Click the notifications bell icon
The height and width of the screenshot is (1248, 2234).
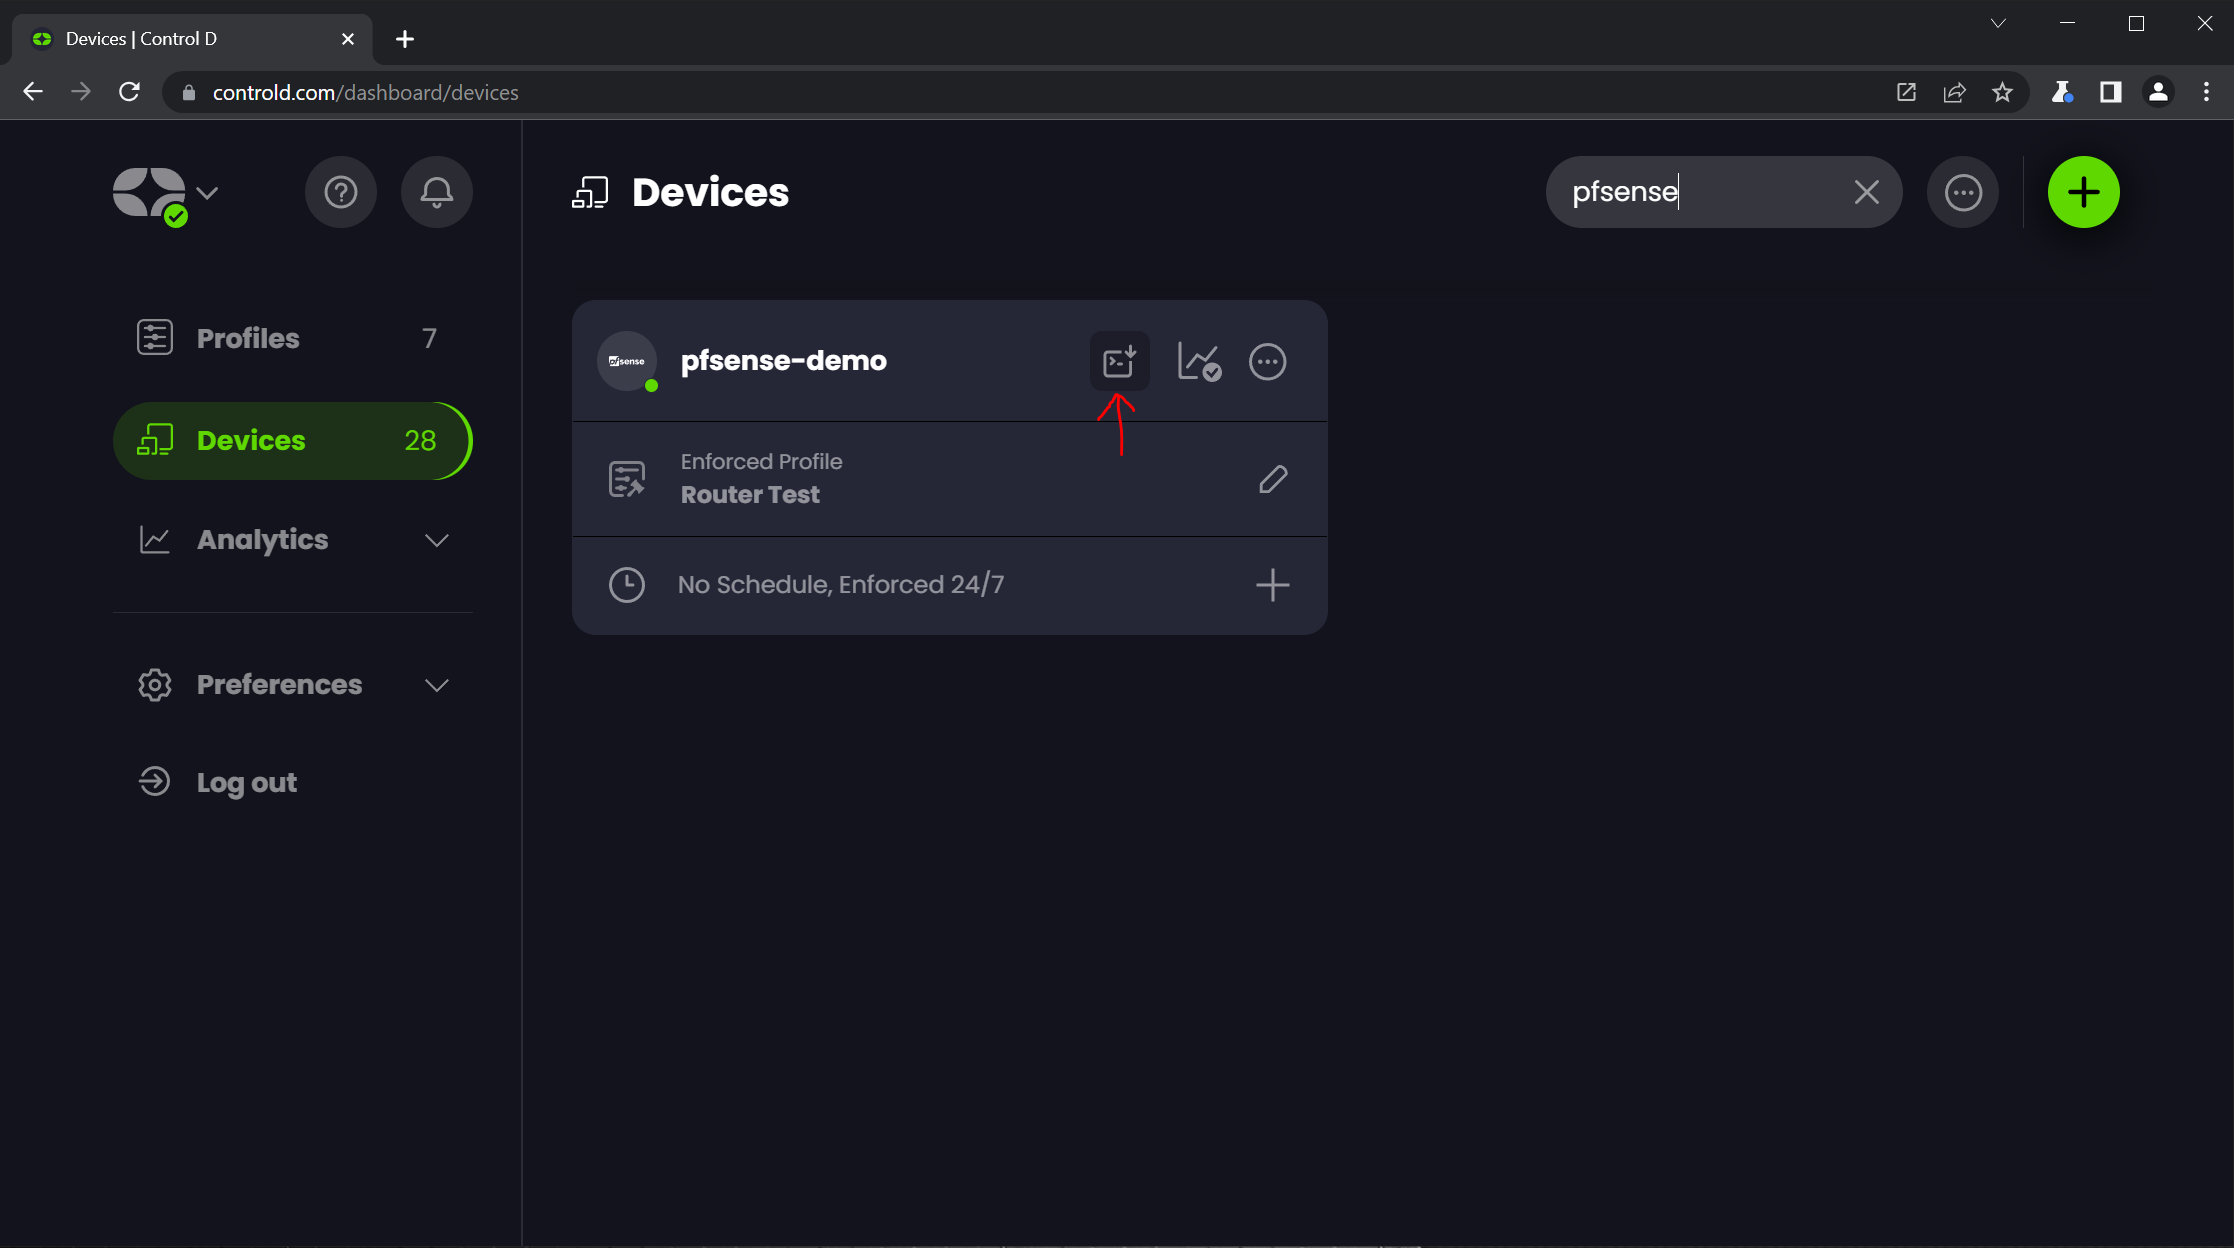pos(434,190)
